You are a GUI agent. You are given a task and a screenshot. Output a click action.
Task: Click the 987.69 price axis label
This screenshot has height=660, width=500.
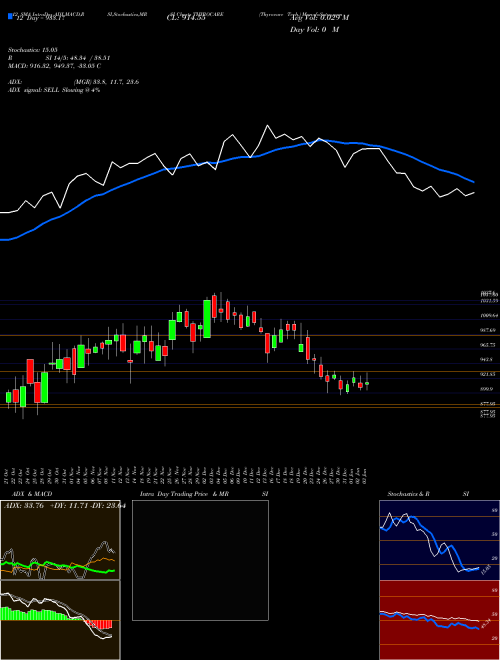coord(489,330)
